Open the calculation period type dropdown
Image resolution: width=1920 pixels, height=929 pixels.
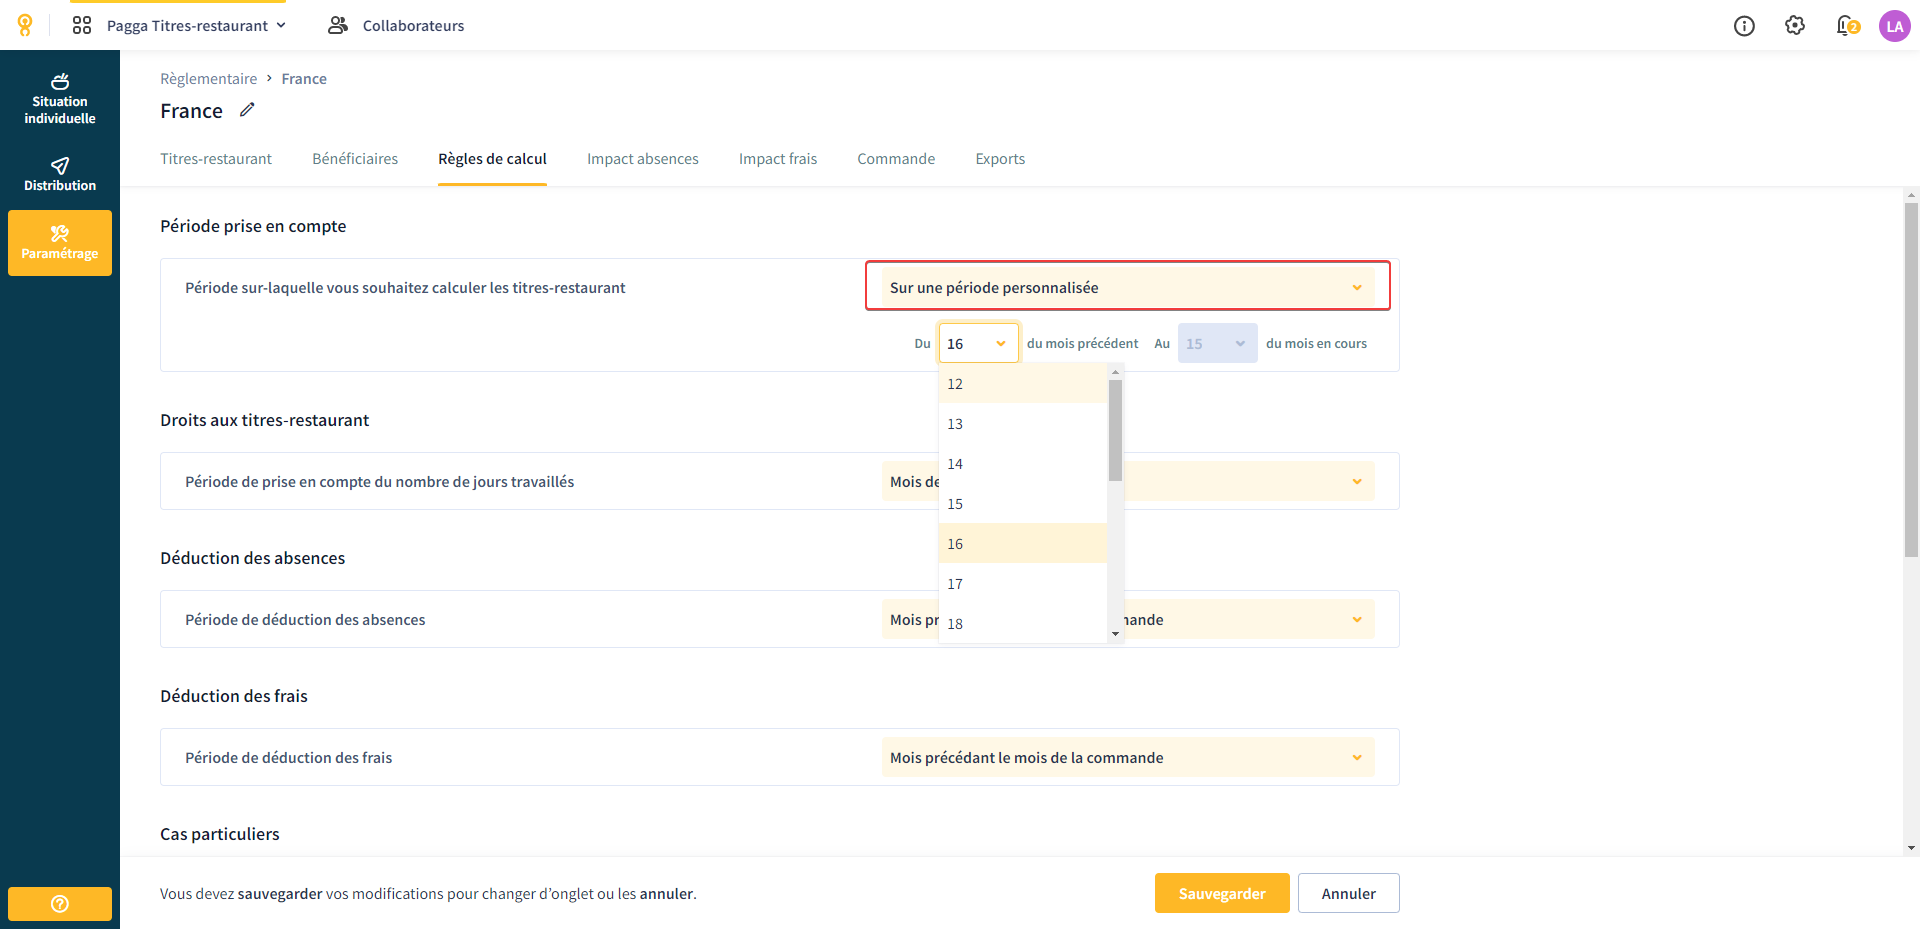1127,287
